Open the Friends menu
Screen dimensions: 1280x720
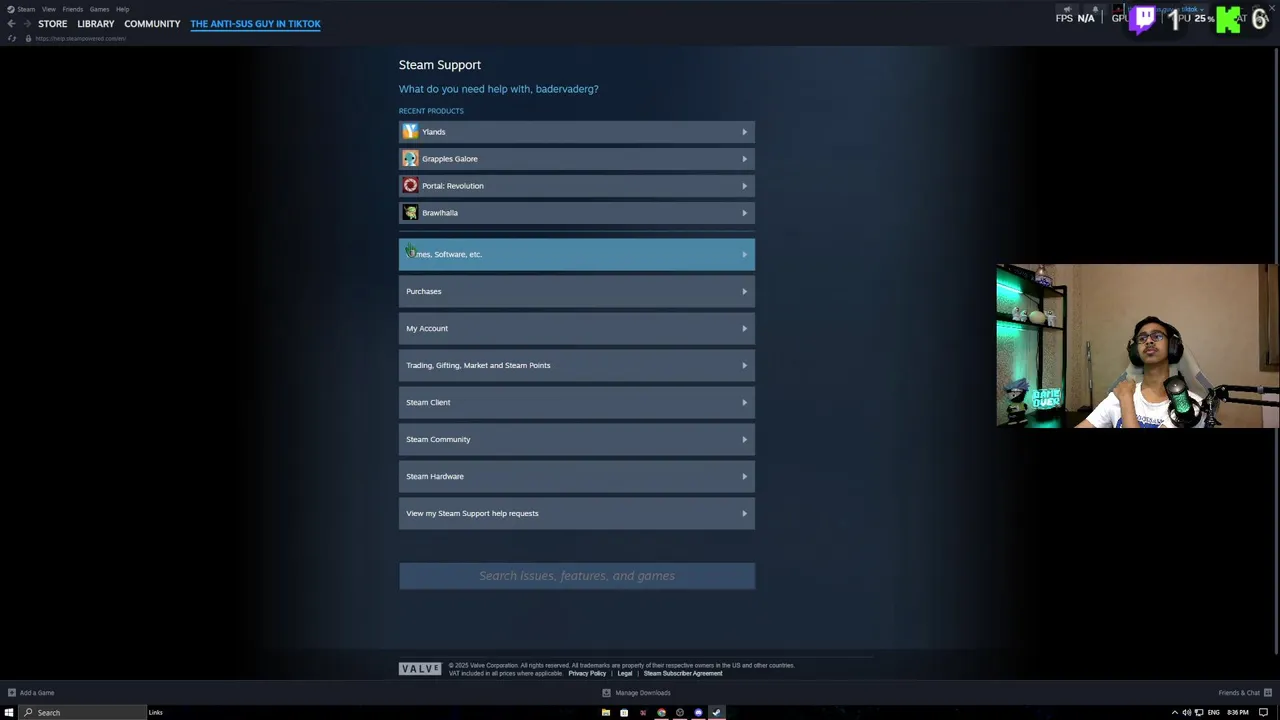tap(73, 9)
